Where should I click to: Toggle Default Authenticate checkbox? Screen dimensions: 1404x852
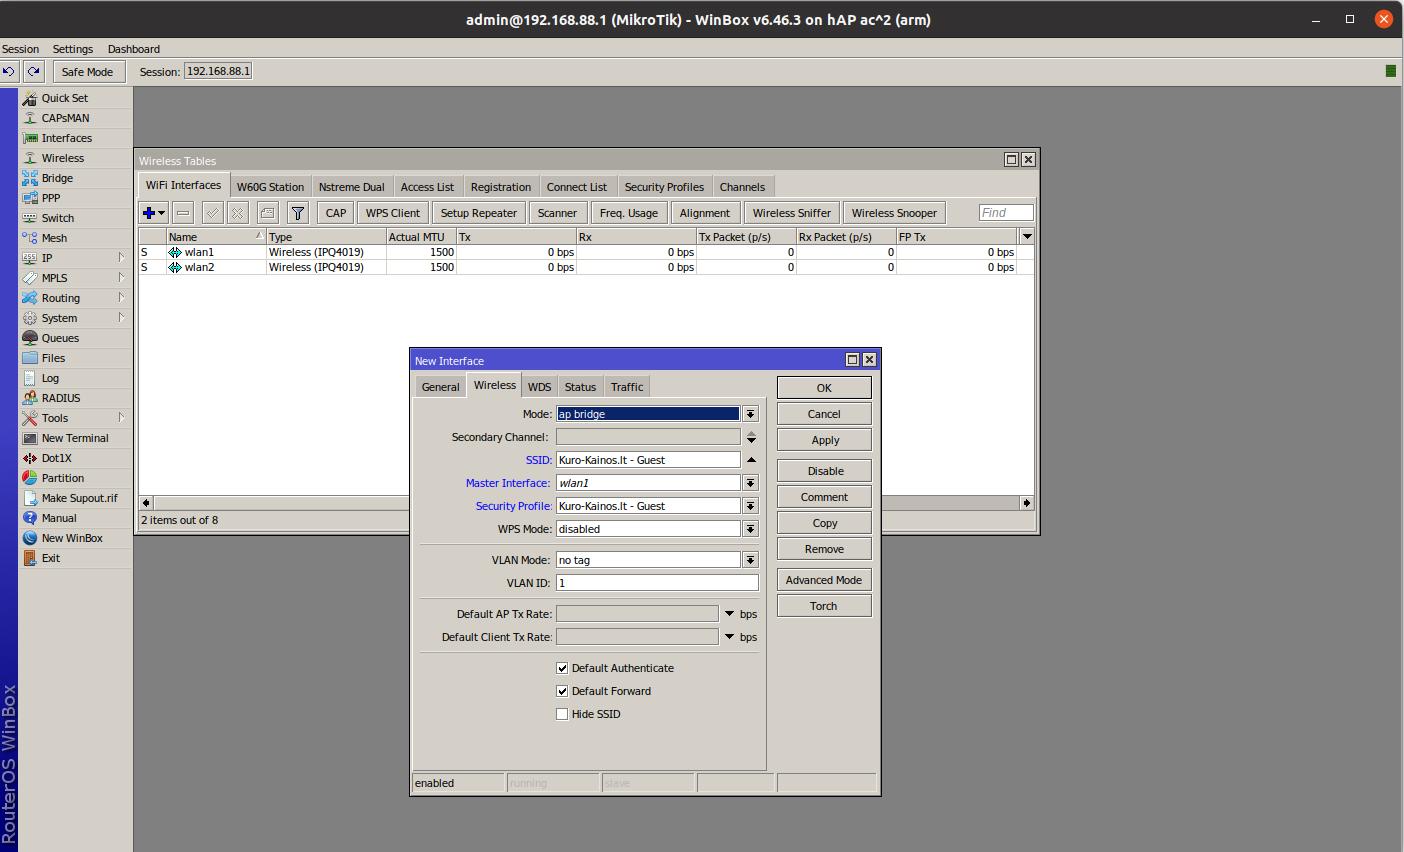coord(562,668)
